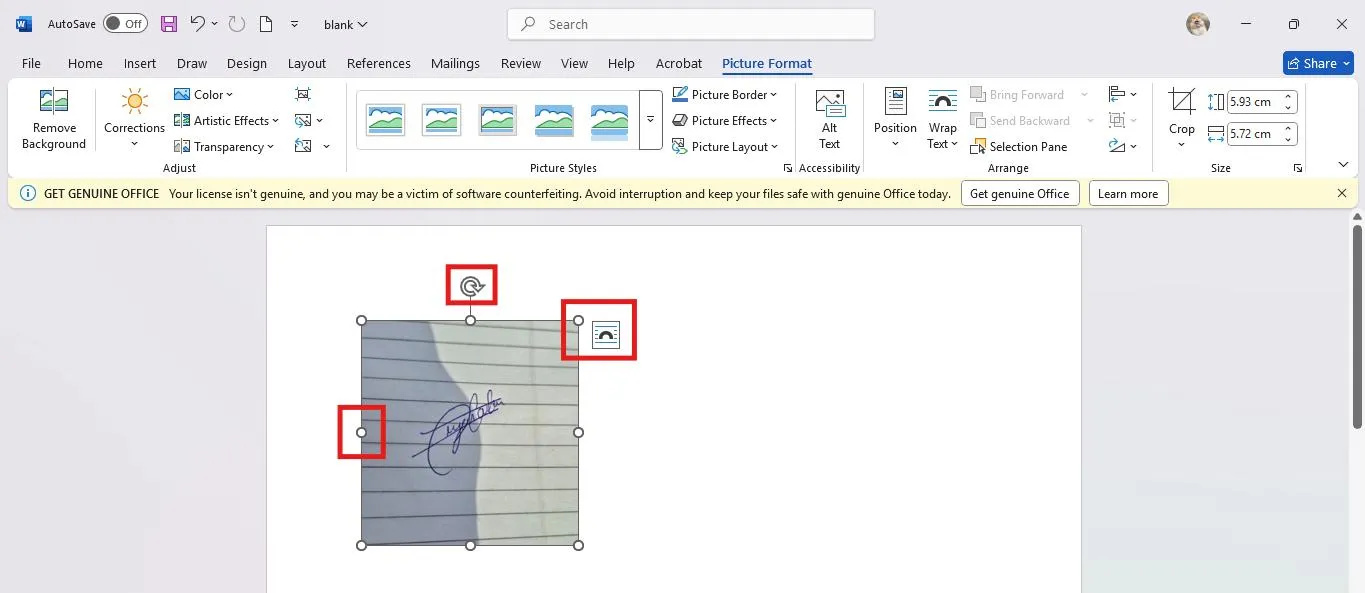Viewport: 1365px width, 593px height.
Task: Click the Save icon in title bar
Action: tap(169, 24)
